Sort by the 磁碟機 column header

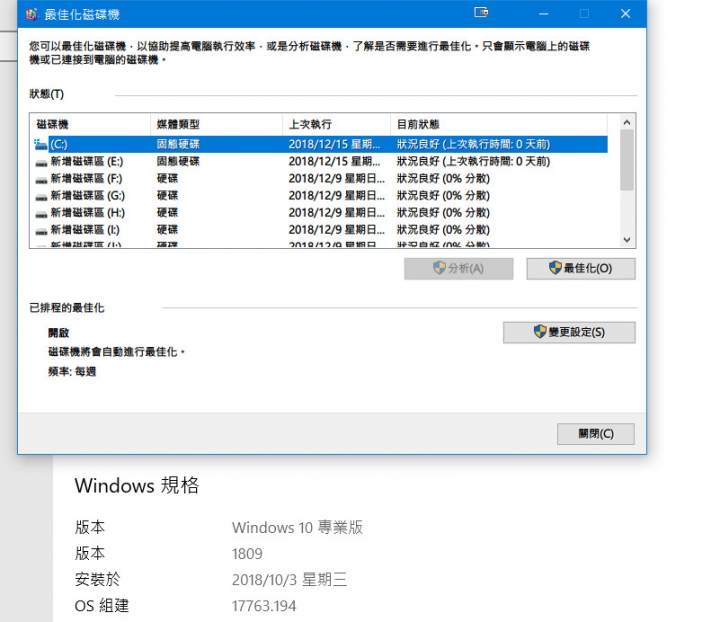coord(90,124)
